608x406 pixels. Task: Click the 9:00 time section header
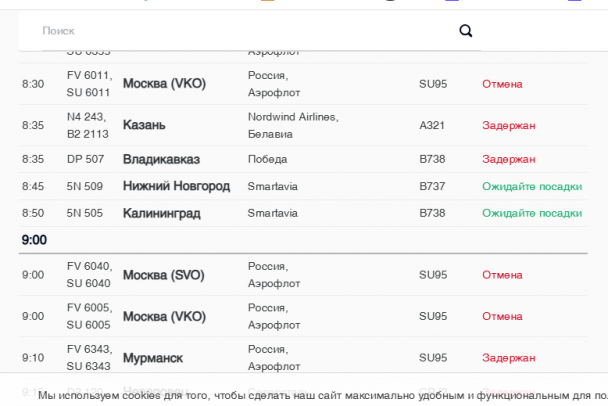(x=34, y=240)
